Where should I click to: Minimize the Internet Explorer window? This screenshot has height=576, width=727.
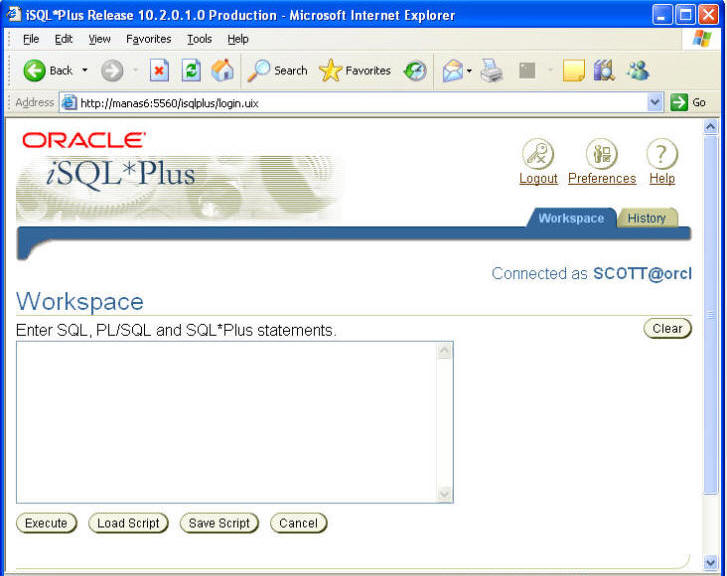[662, 15]
